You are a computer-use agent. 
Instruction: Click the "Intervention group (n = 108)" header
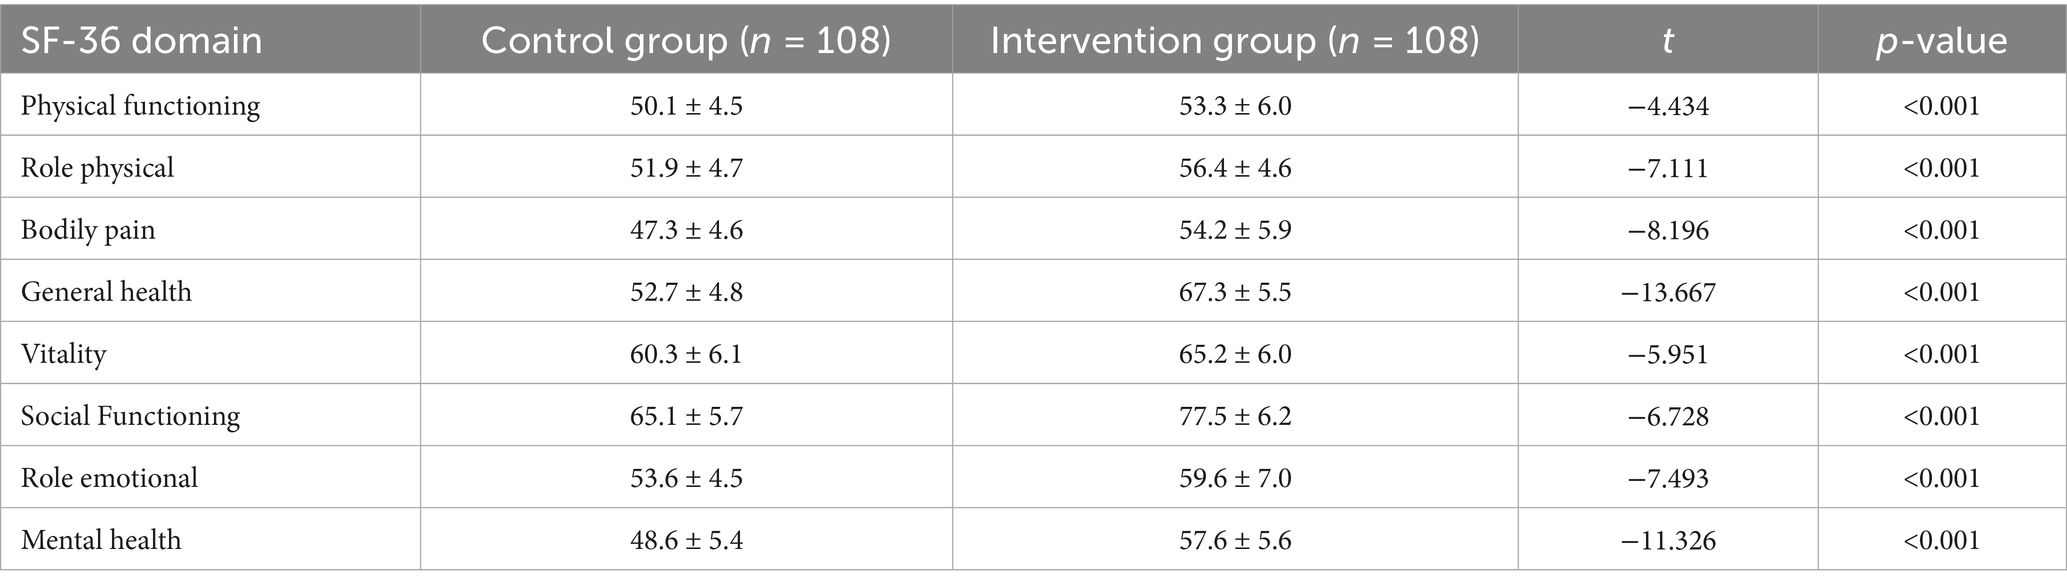tap(1235, 41)
